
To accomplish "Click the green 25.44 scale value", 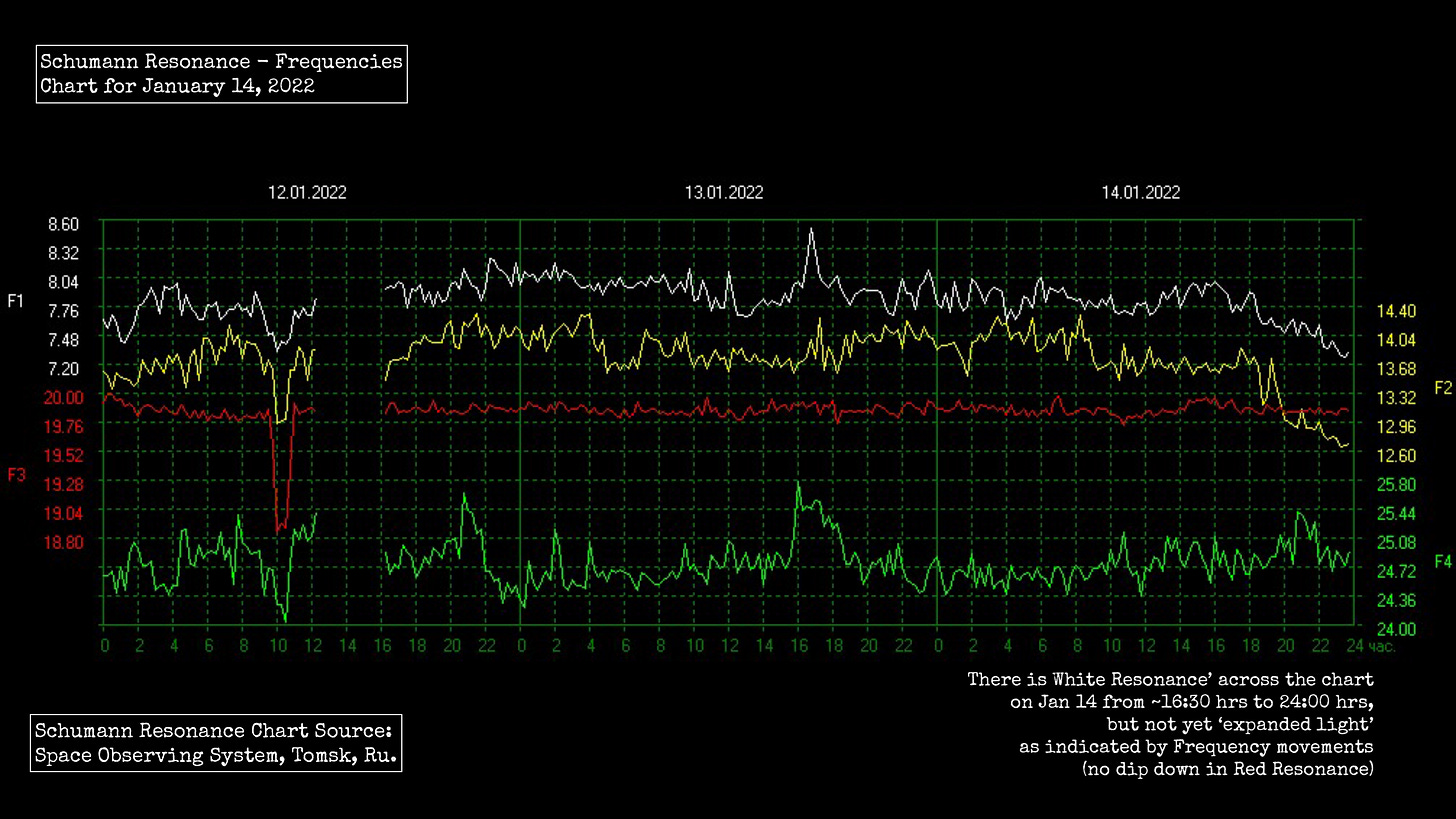I will tap(1396, 513).
